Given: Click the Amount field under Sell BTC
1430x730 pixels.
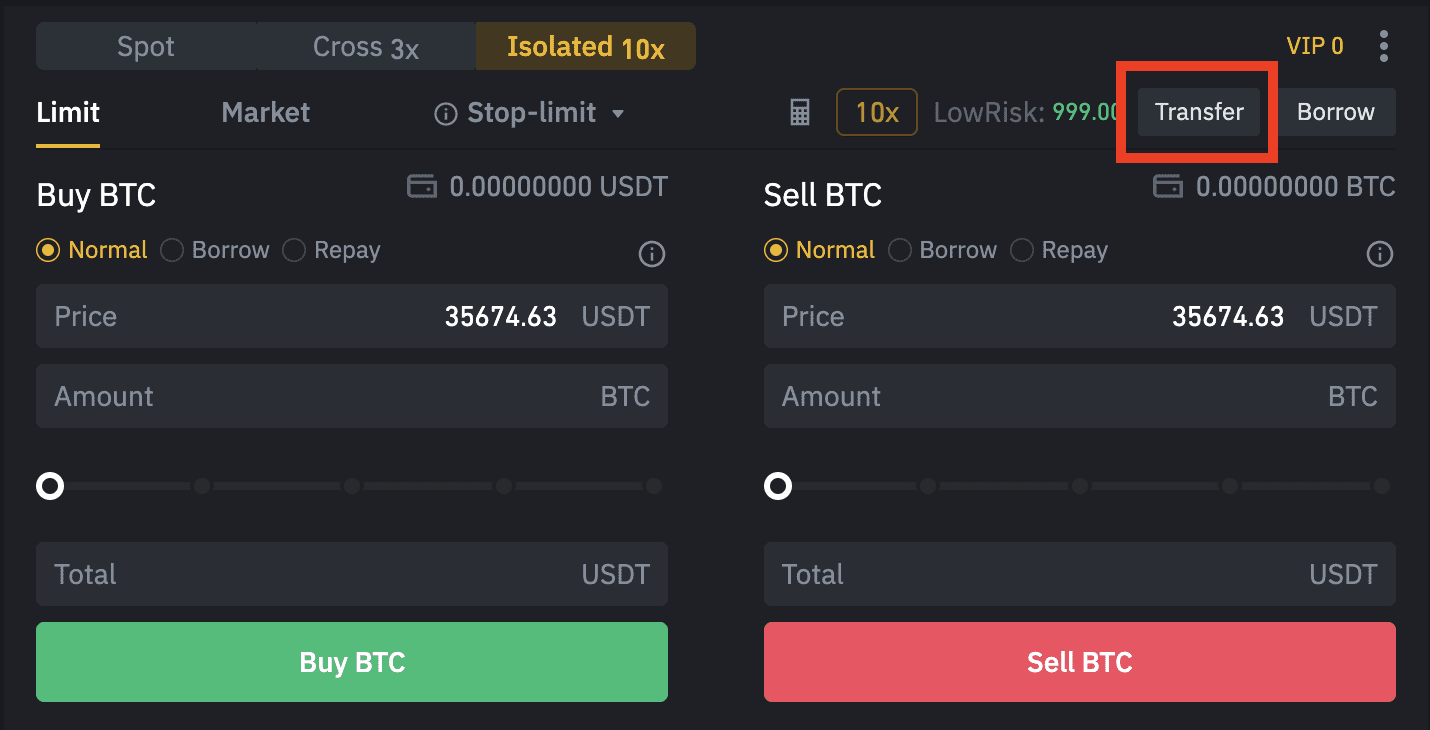Looking at the screenshot, I should click(1080, 396).
